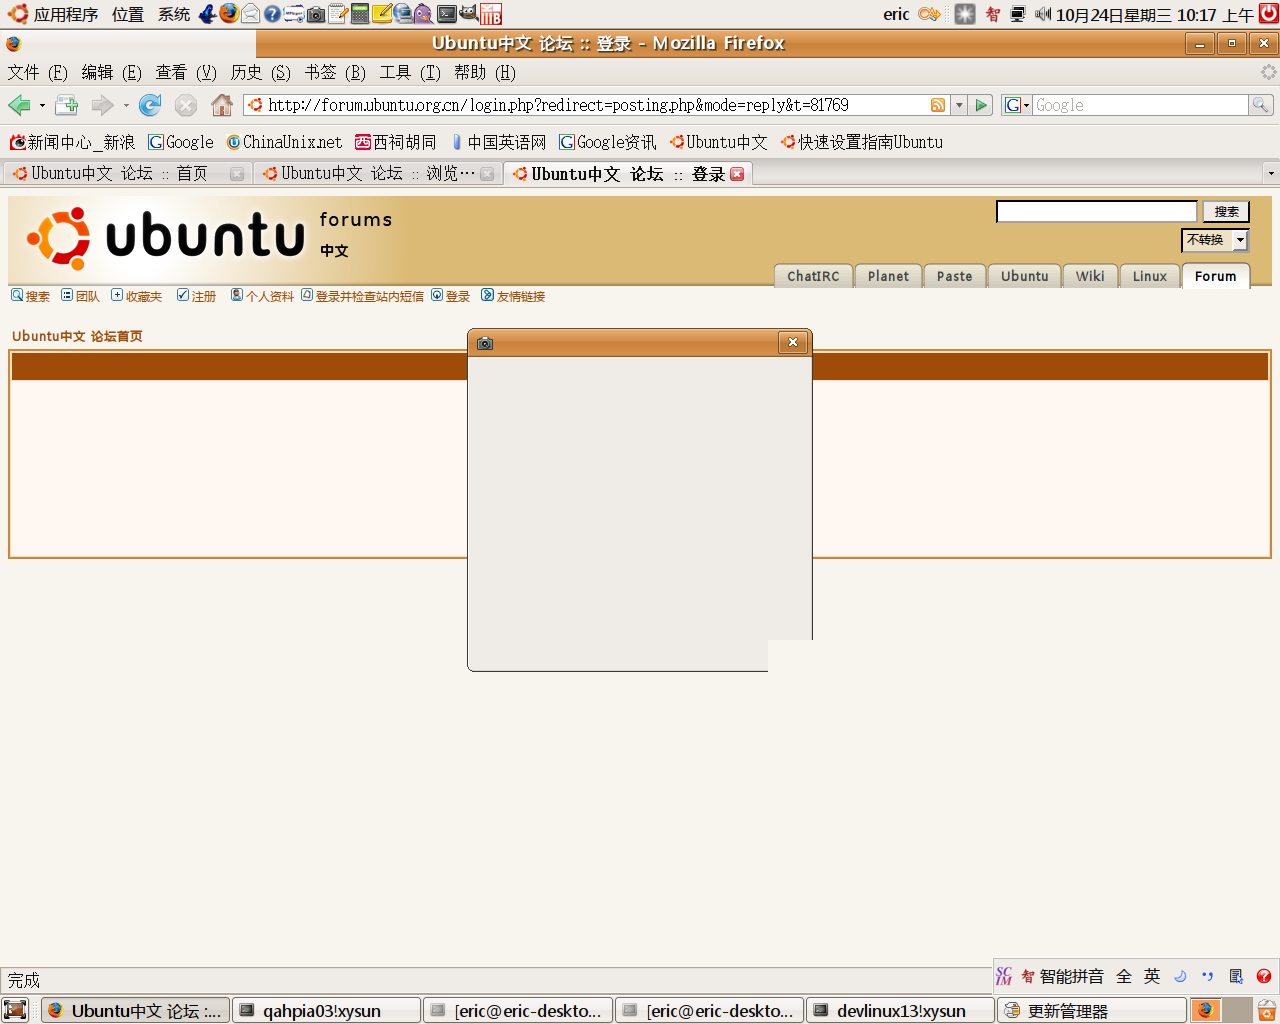
Task: Open the 快速设置指南Ubuntu bookmark
Action: (862, 142)
